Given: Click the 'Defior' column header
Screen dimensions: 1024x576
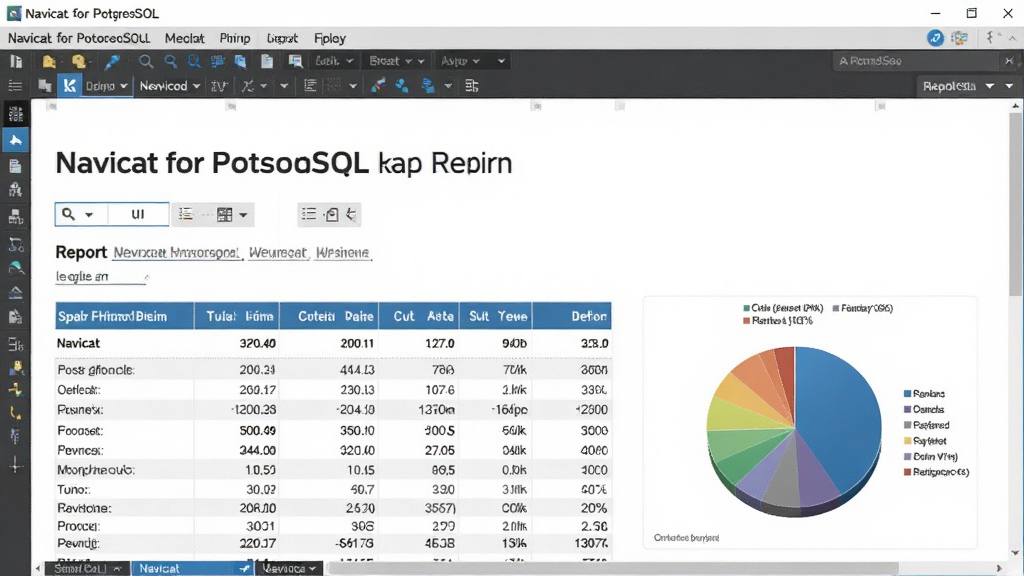Looking at the screenshot, I should click(x=571, y=316).
